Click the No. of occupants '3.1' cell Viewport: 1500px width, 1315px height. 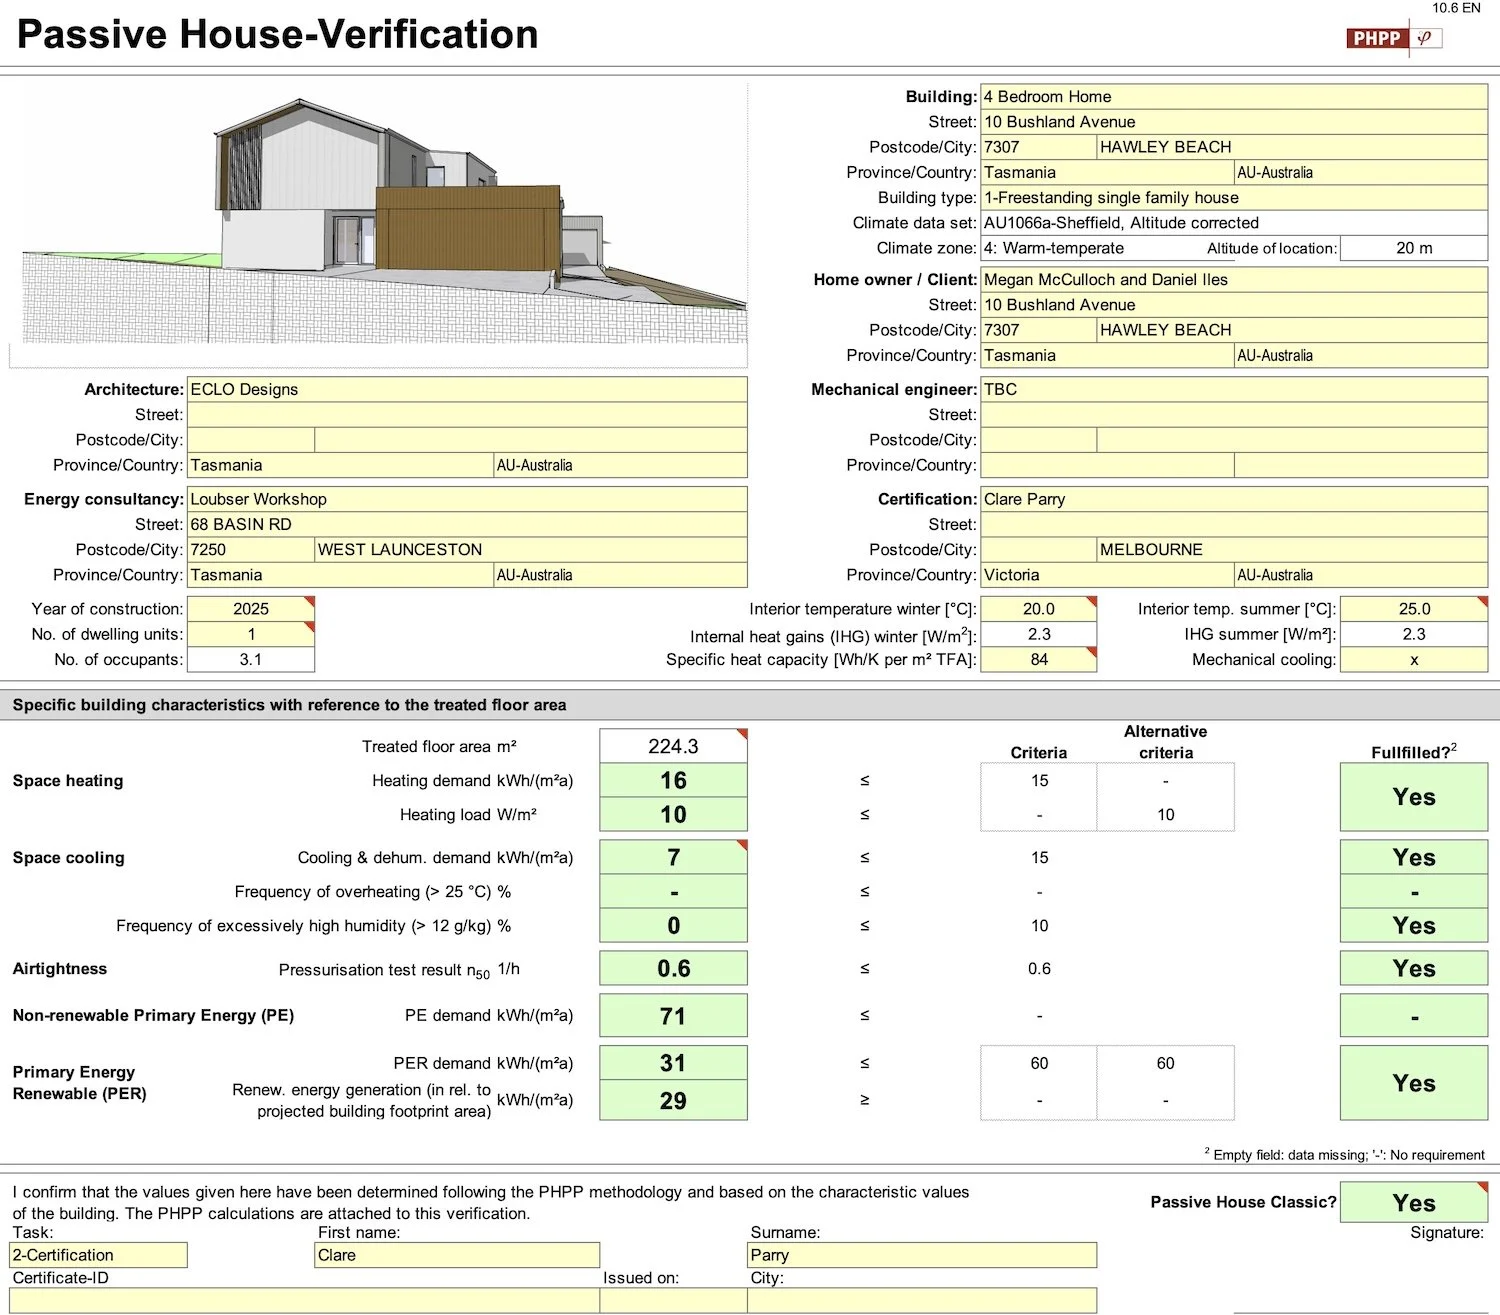(251, 660)
